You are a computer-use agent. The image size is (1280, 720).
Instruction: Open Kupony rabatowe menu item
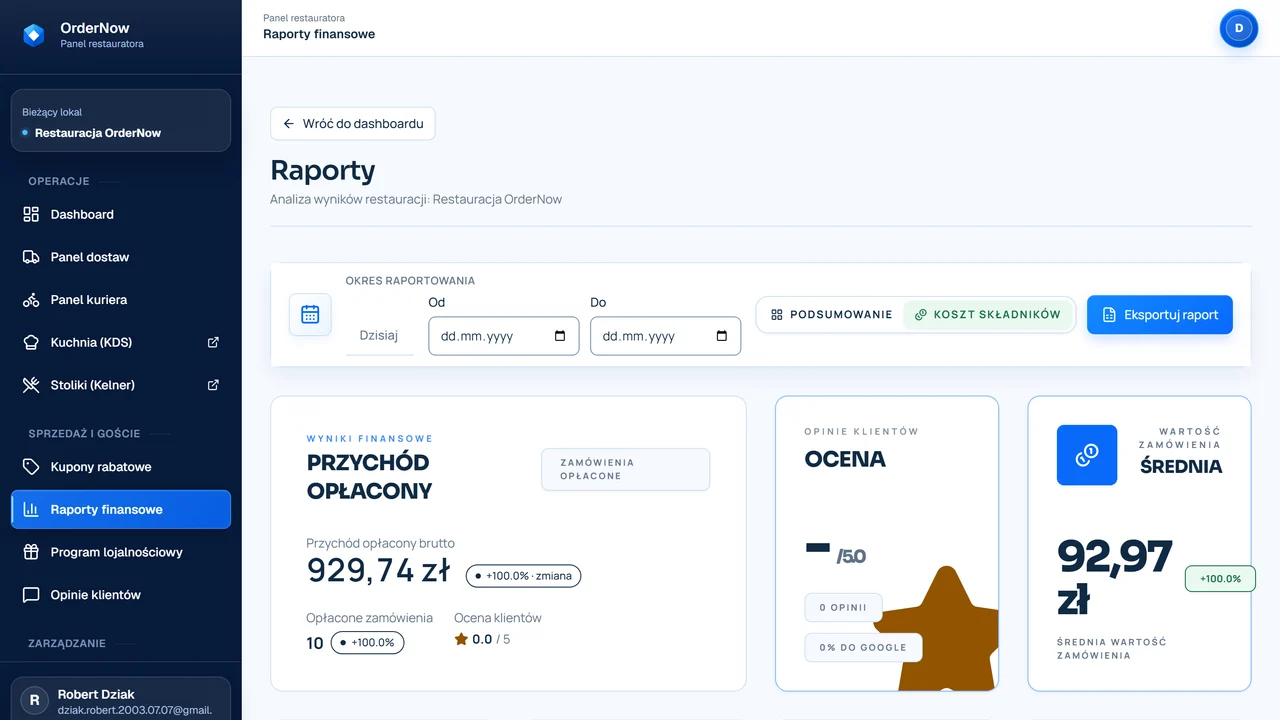121,467
